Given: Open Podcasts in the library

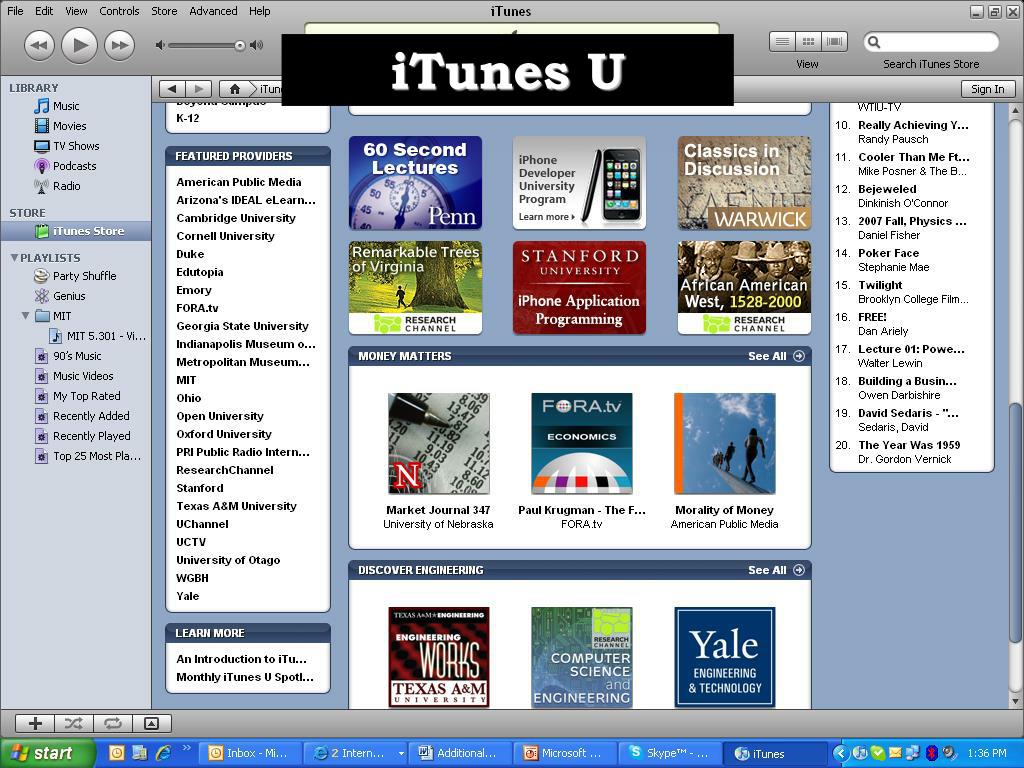Looking at the screenshot, I should click(x=74, y=166).
